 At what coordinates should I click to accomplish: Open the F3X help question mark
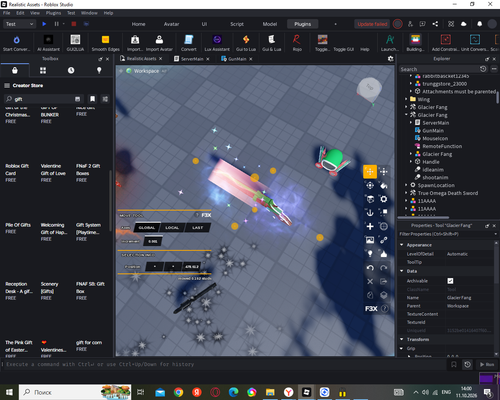coord(384,309)
